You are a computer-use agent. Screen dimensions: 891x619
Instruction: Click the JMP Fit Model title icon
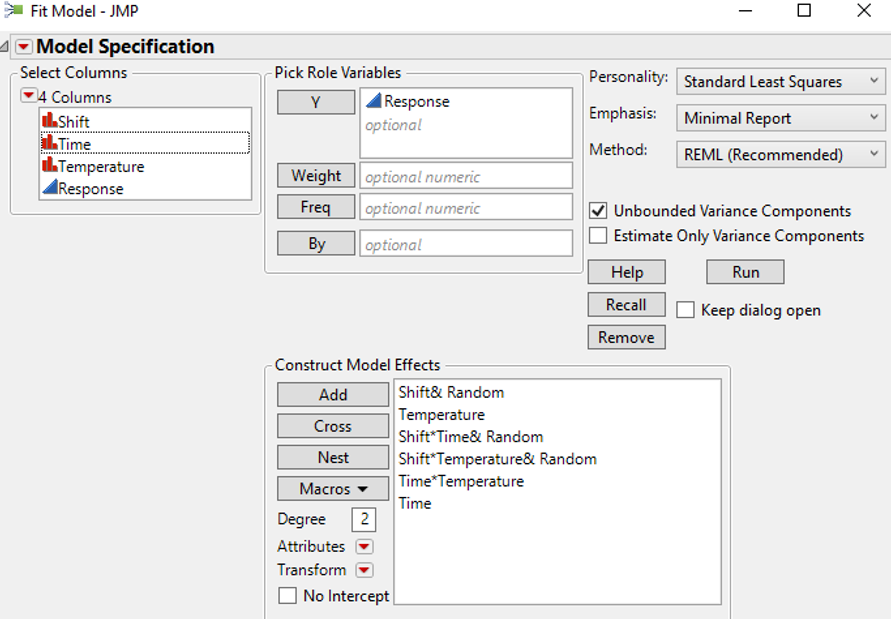click(x=14, y=11)
